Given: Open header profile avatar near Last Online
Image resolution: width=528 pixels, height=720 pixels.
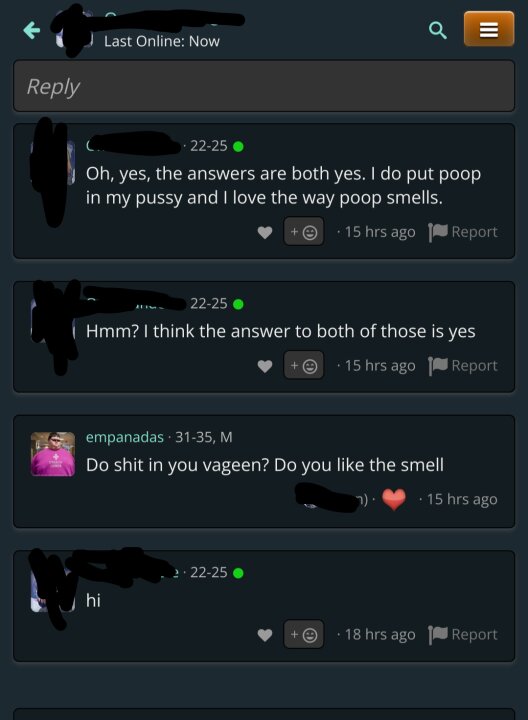Looking at the screenshot, I should coord(74,30).
